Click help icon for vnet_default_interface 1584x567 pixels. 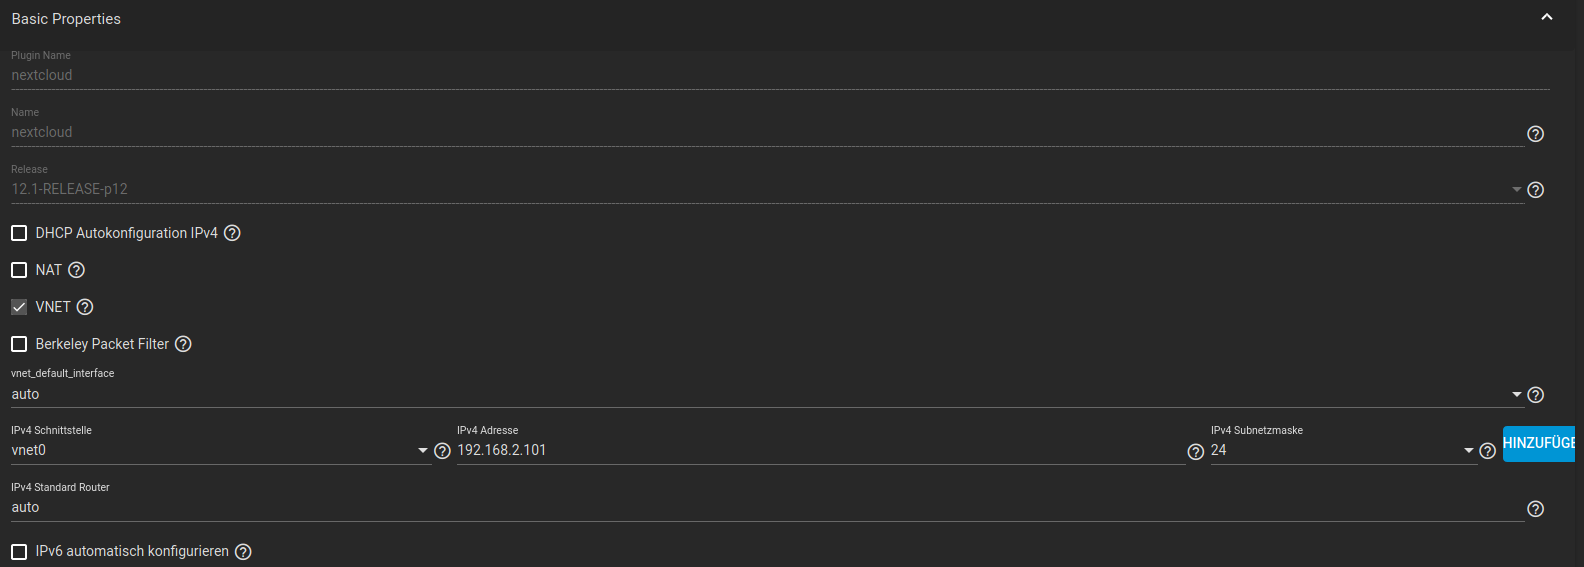[x=1535, y=395]
